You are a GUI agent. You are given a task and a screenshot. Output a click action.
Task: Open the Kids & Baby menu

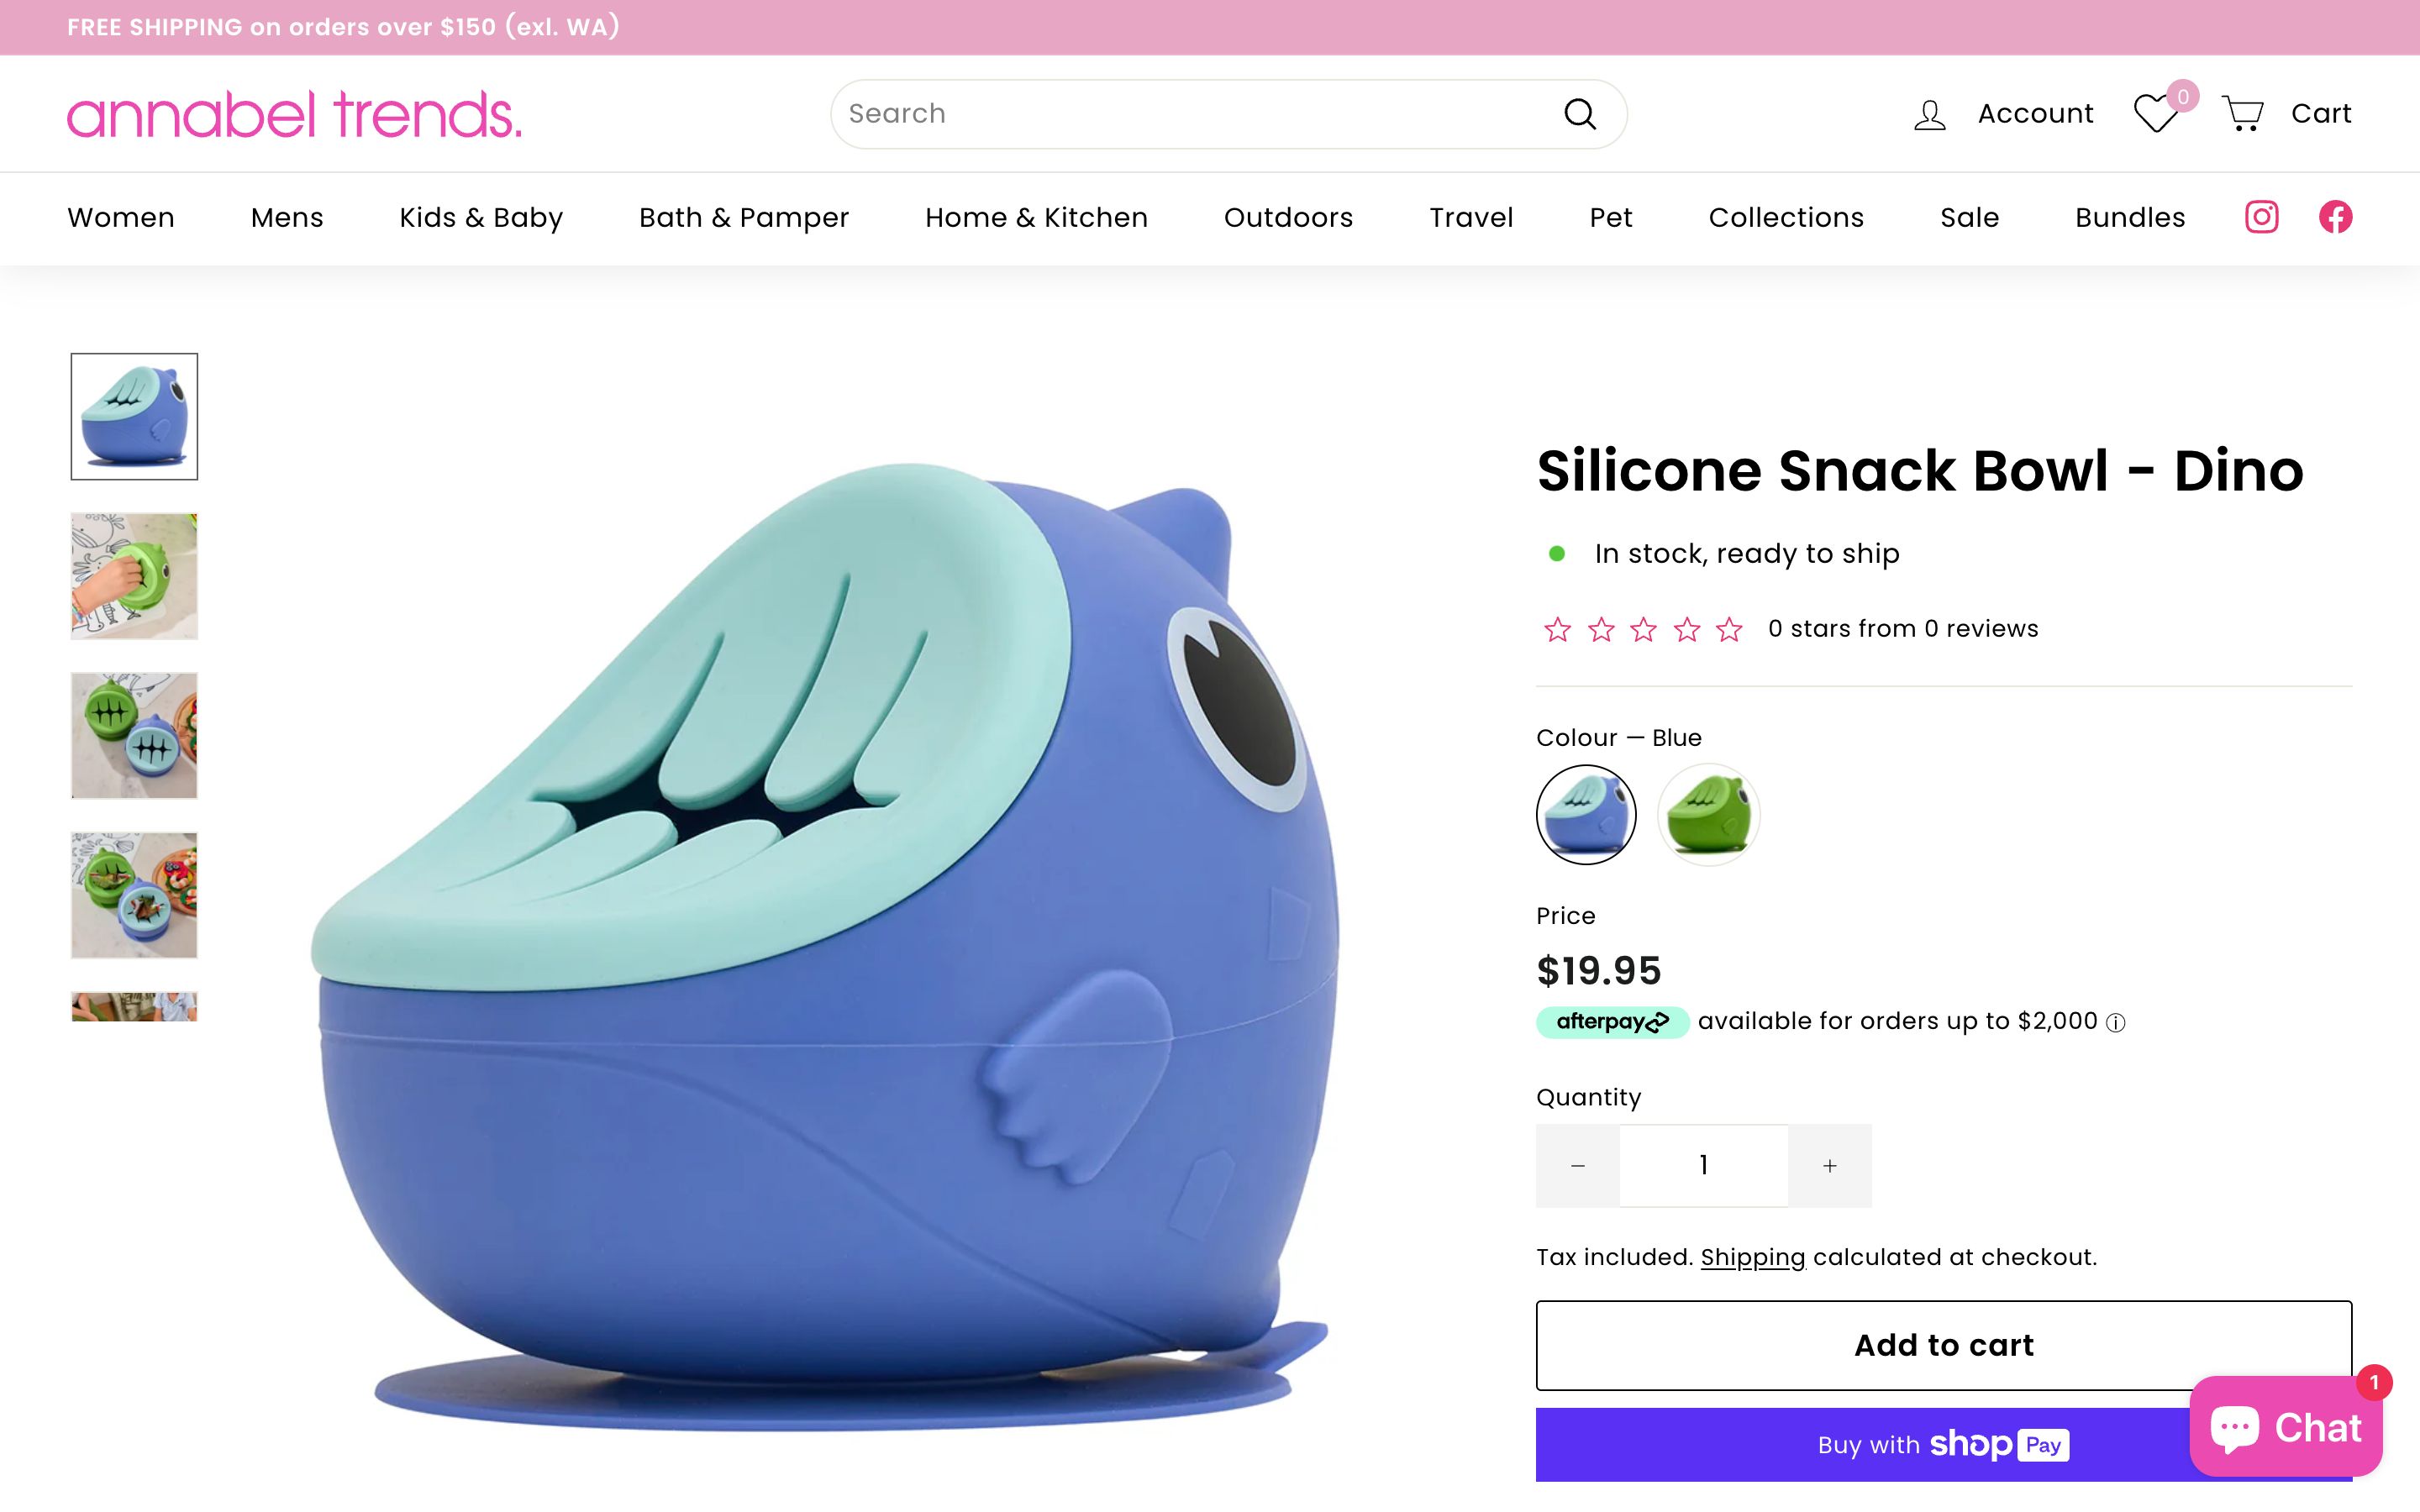tap(481, 217)
